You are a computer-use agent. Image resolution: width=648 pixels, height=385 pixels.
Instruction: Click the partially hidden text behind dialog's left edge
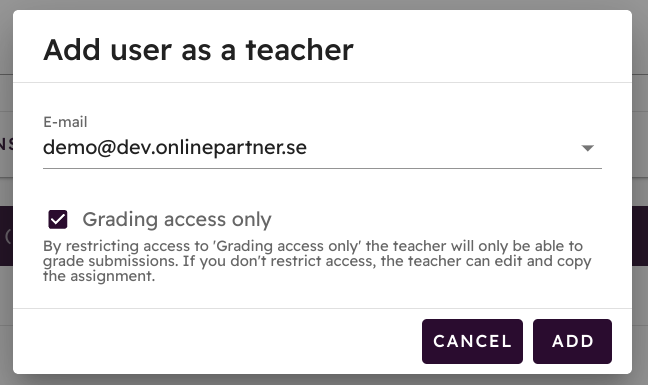(x=6, y=144)
